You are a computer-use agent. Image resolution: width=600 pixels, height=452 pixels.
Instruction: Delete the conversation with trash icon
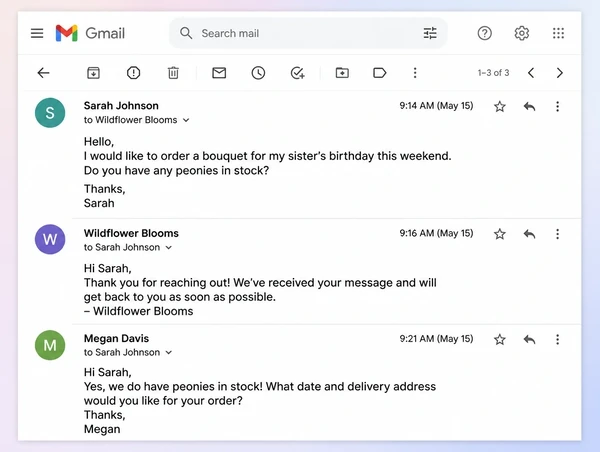(173, 73)
